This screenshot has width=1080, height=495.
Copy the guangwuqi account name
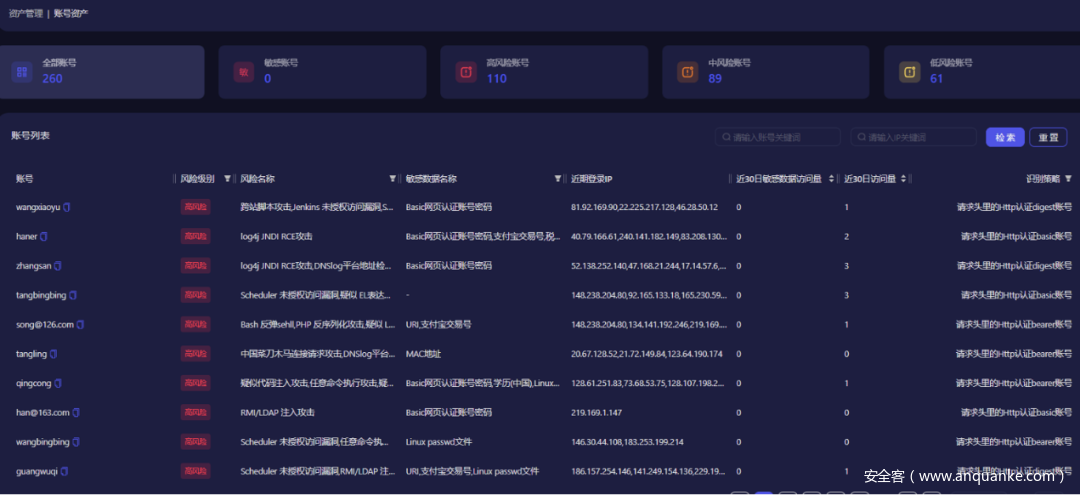[x=66, y=471]
